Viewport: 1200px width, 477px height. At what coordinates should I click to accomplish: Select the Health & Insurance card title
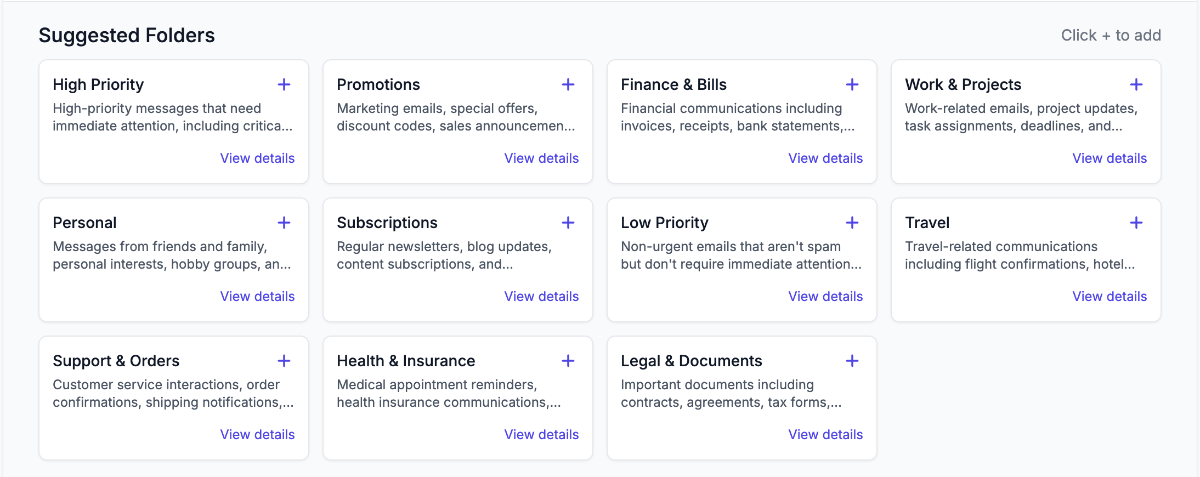[x=406, y=361]
